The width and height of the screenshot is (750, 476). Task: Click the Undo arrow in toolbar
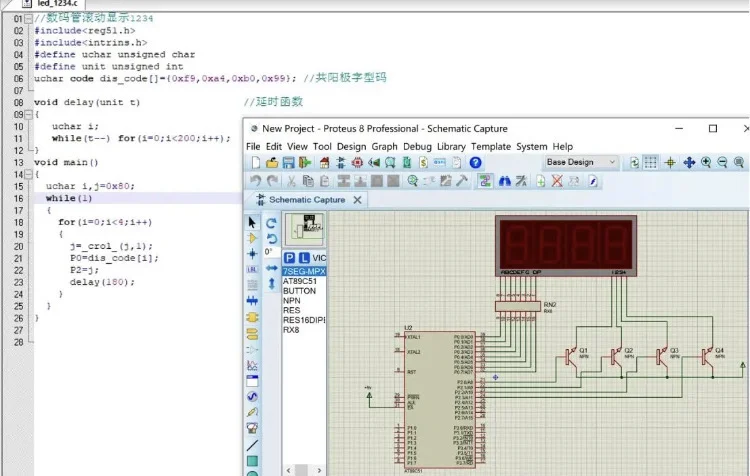point(255,181)
